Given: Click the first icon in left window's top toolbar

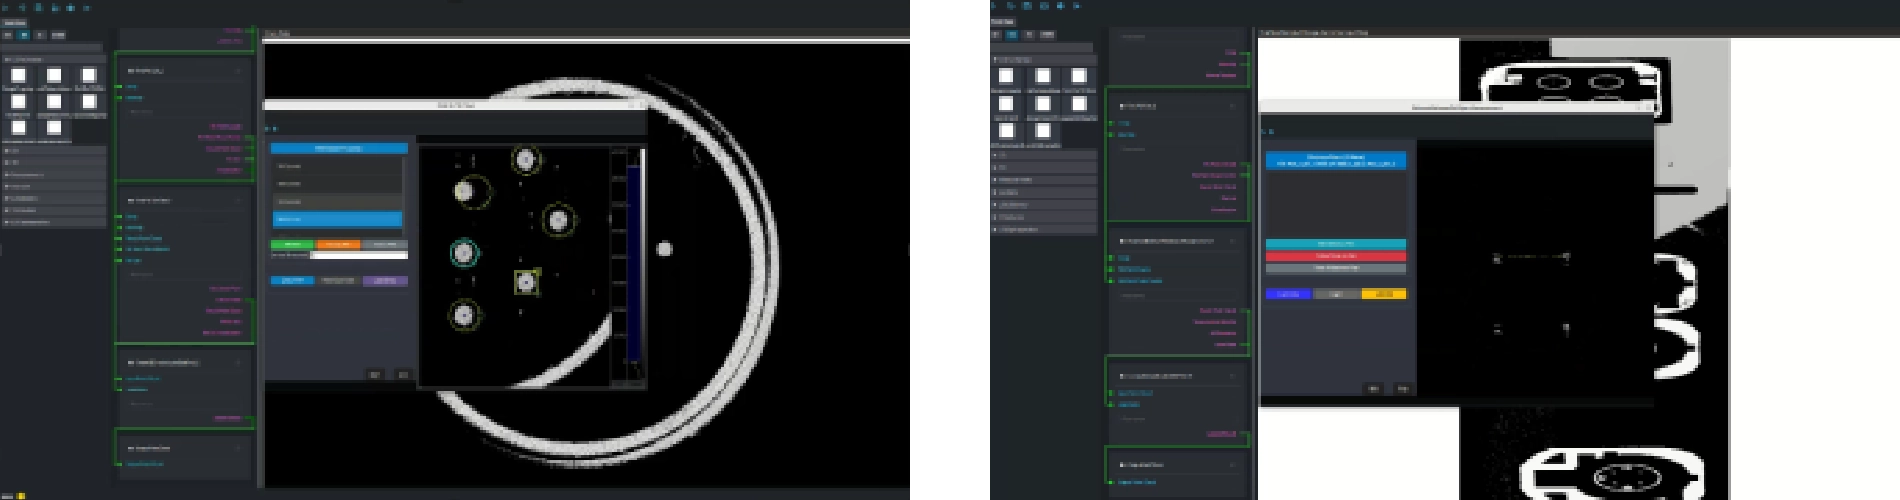Looking at the screenshot, I should 7,7.
